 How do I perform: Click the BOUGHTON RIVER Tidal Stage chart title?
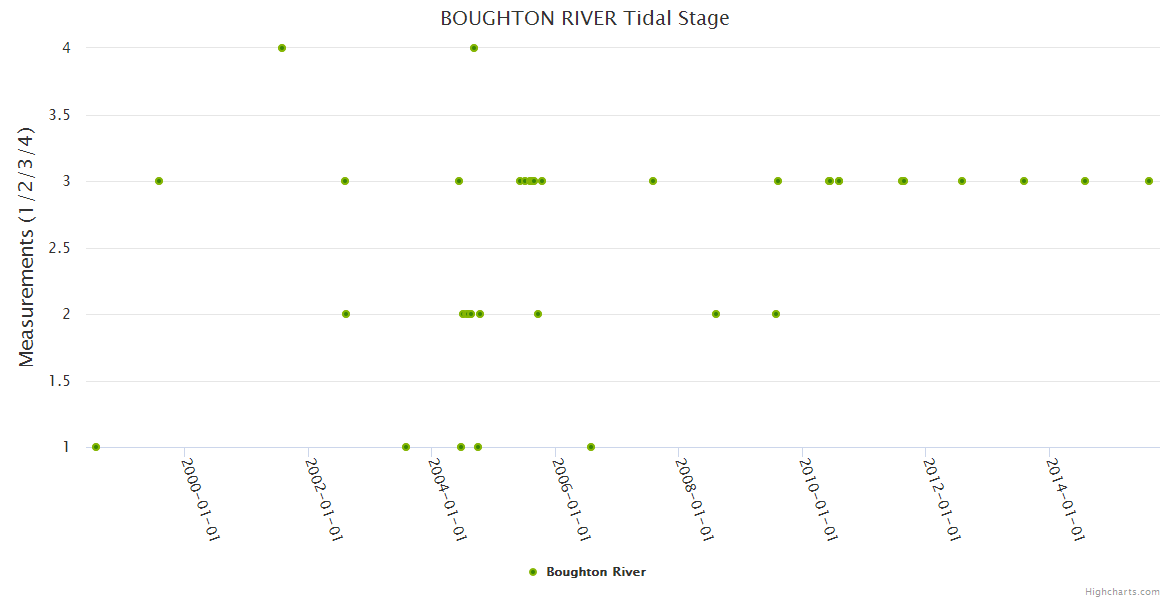(584, 19)
